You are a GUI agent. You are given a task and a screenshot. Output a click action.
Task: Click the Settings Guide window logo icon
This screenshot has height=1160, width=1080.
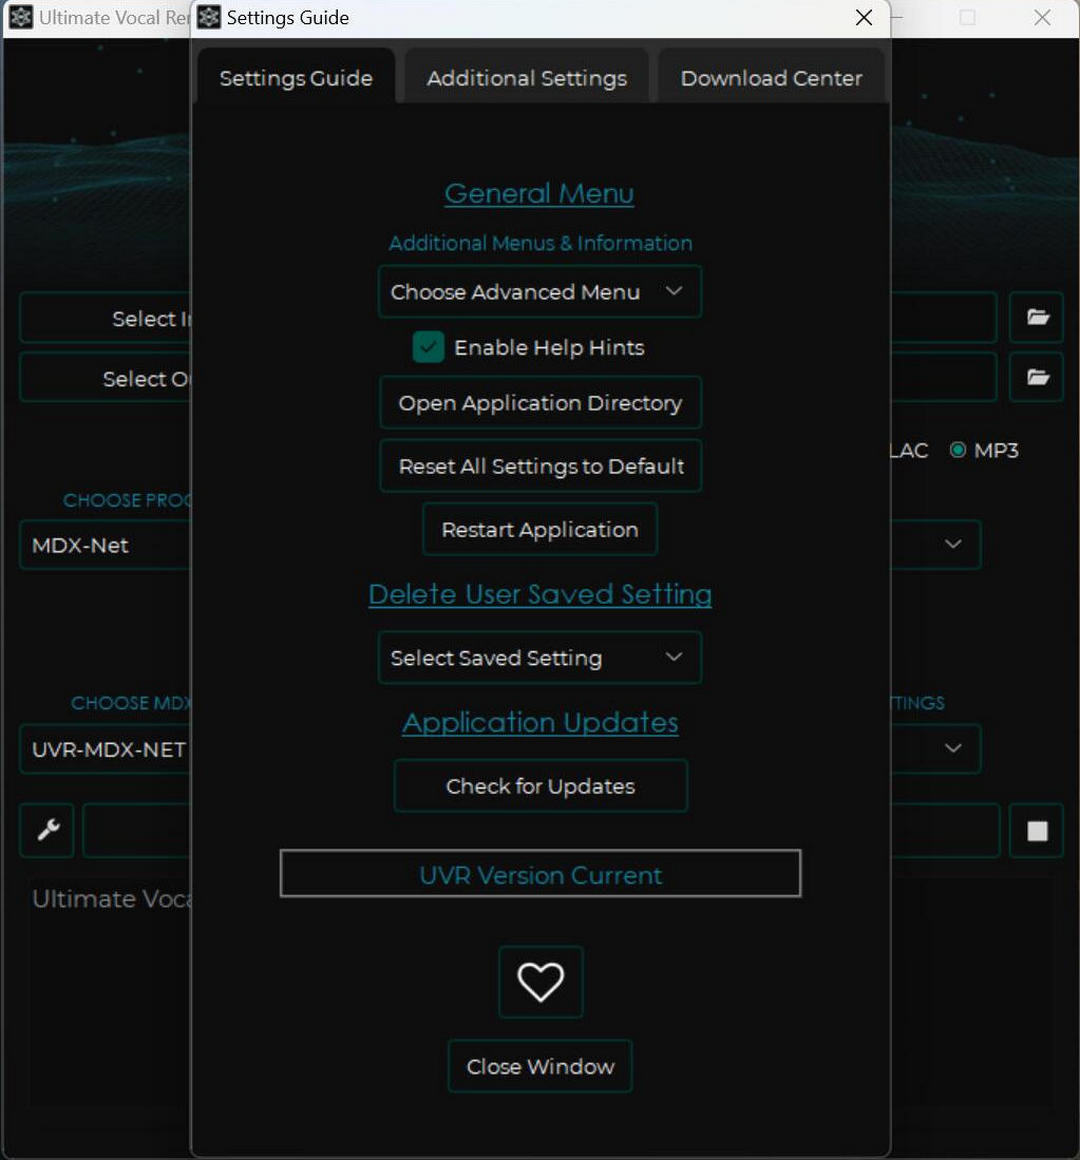point(209,17)
